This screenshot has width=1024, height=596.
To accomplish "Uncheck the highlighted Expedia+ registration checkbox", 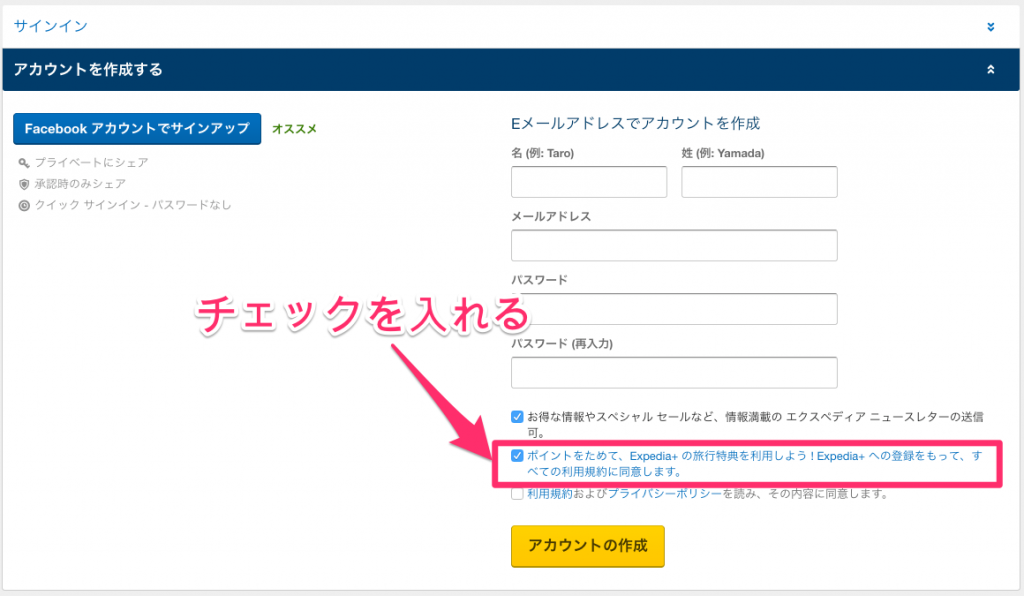I will coord(517,455).
